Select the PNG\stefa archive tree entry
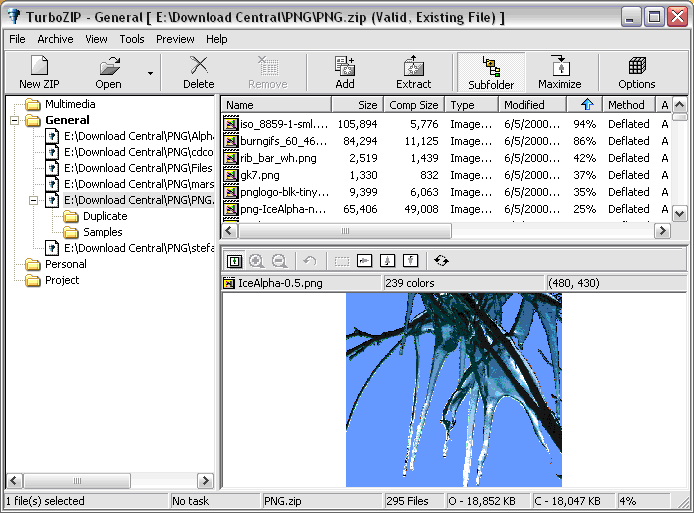Viewport: 694px width, 513px height. (x=139, y=248)
